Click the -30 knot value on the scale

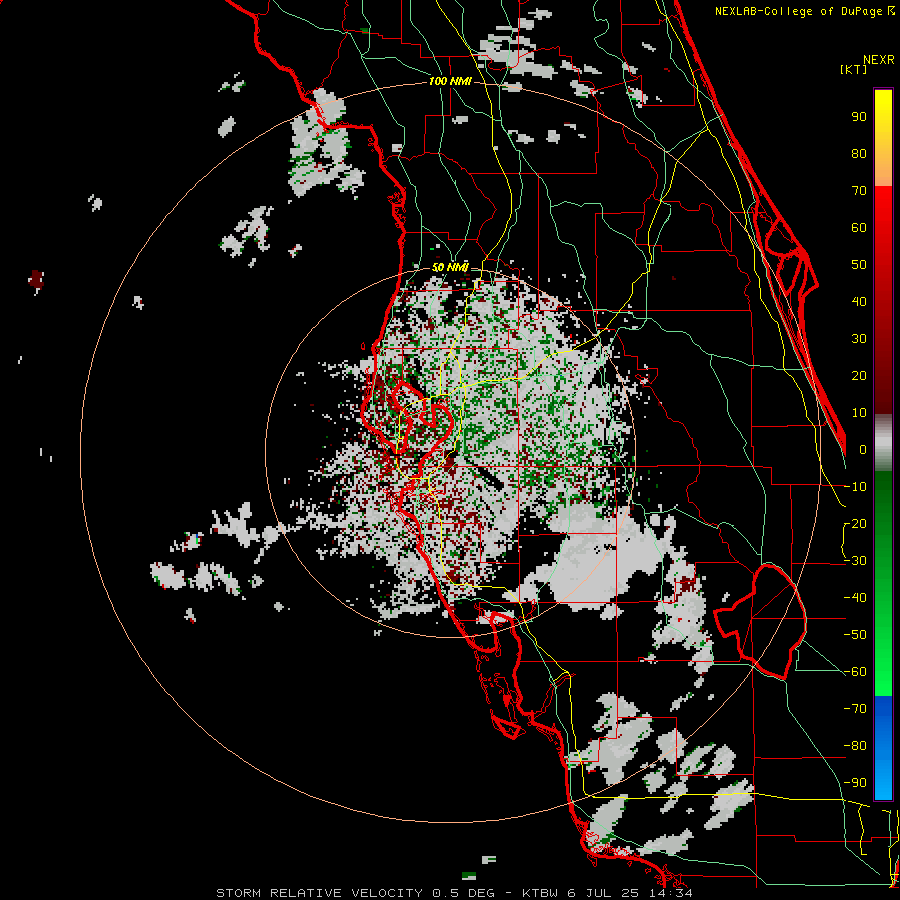(x=855, y=561)
